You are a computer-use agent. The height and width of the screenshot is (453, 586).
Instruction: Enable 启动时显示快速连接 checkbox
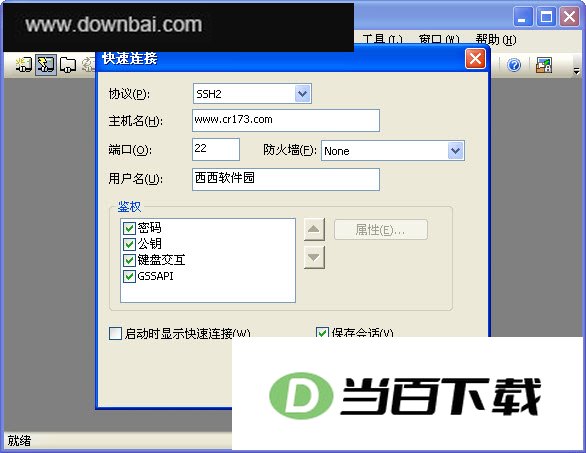[115, 333]
